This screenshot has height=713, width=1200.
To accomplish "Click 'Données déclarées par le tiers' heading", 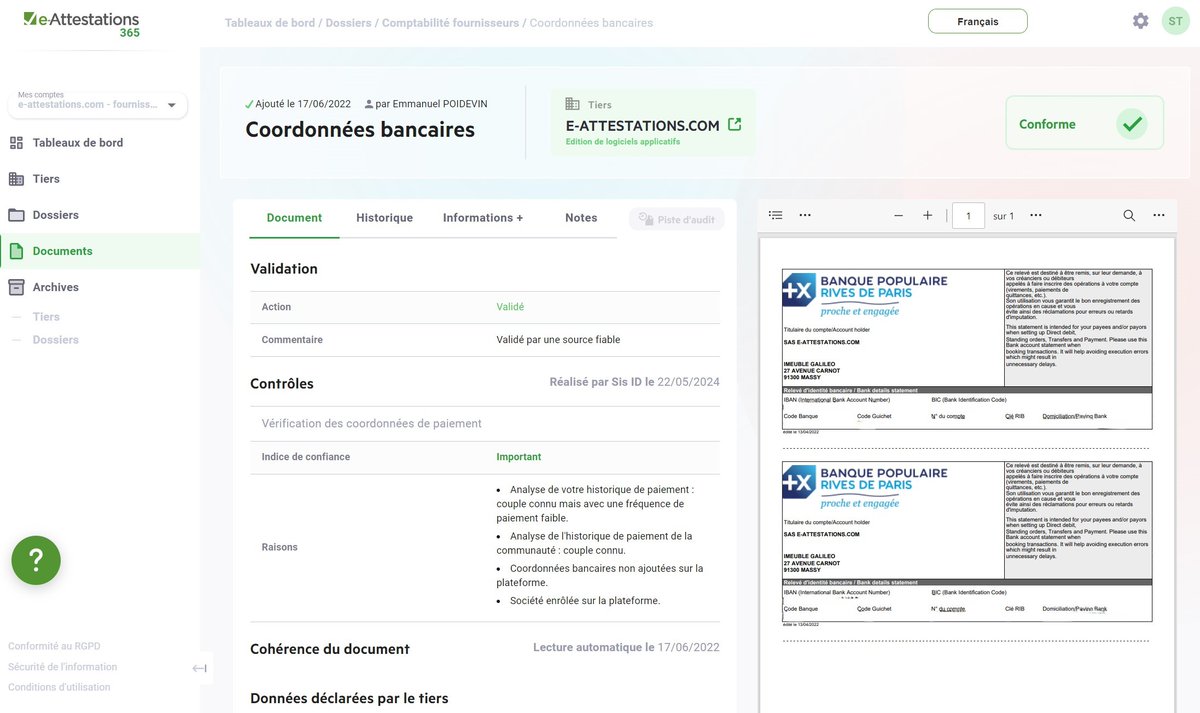I will click(349, 699).
